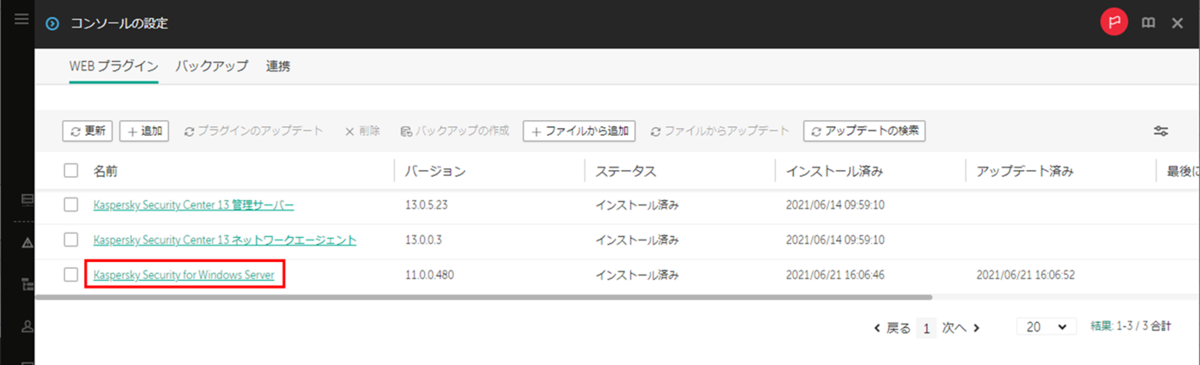
Task: Check Kaspersky Security for Windows Server row
Action: [x=71, y=274]
